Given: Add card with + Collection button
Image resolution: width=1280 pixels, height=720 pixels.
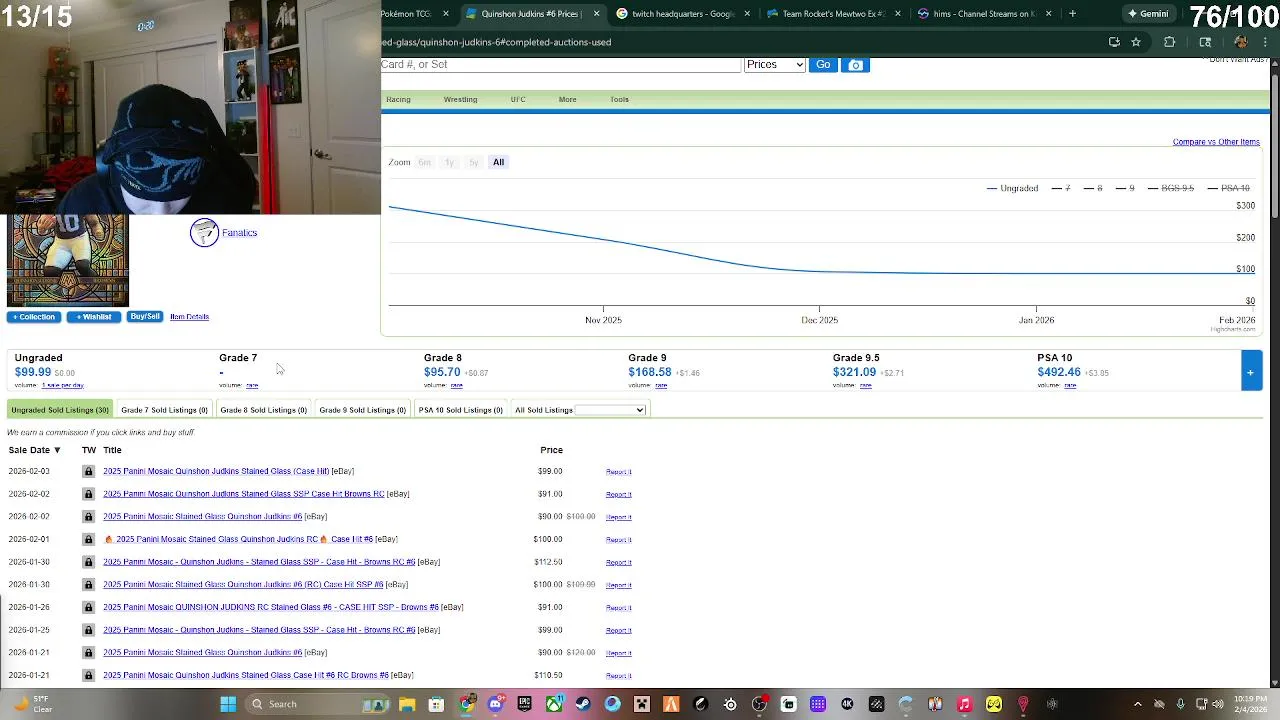Looking at the screenshot, I should pos(34,317).
